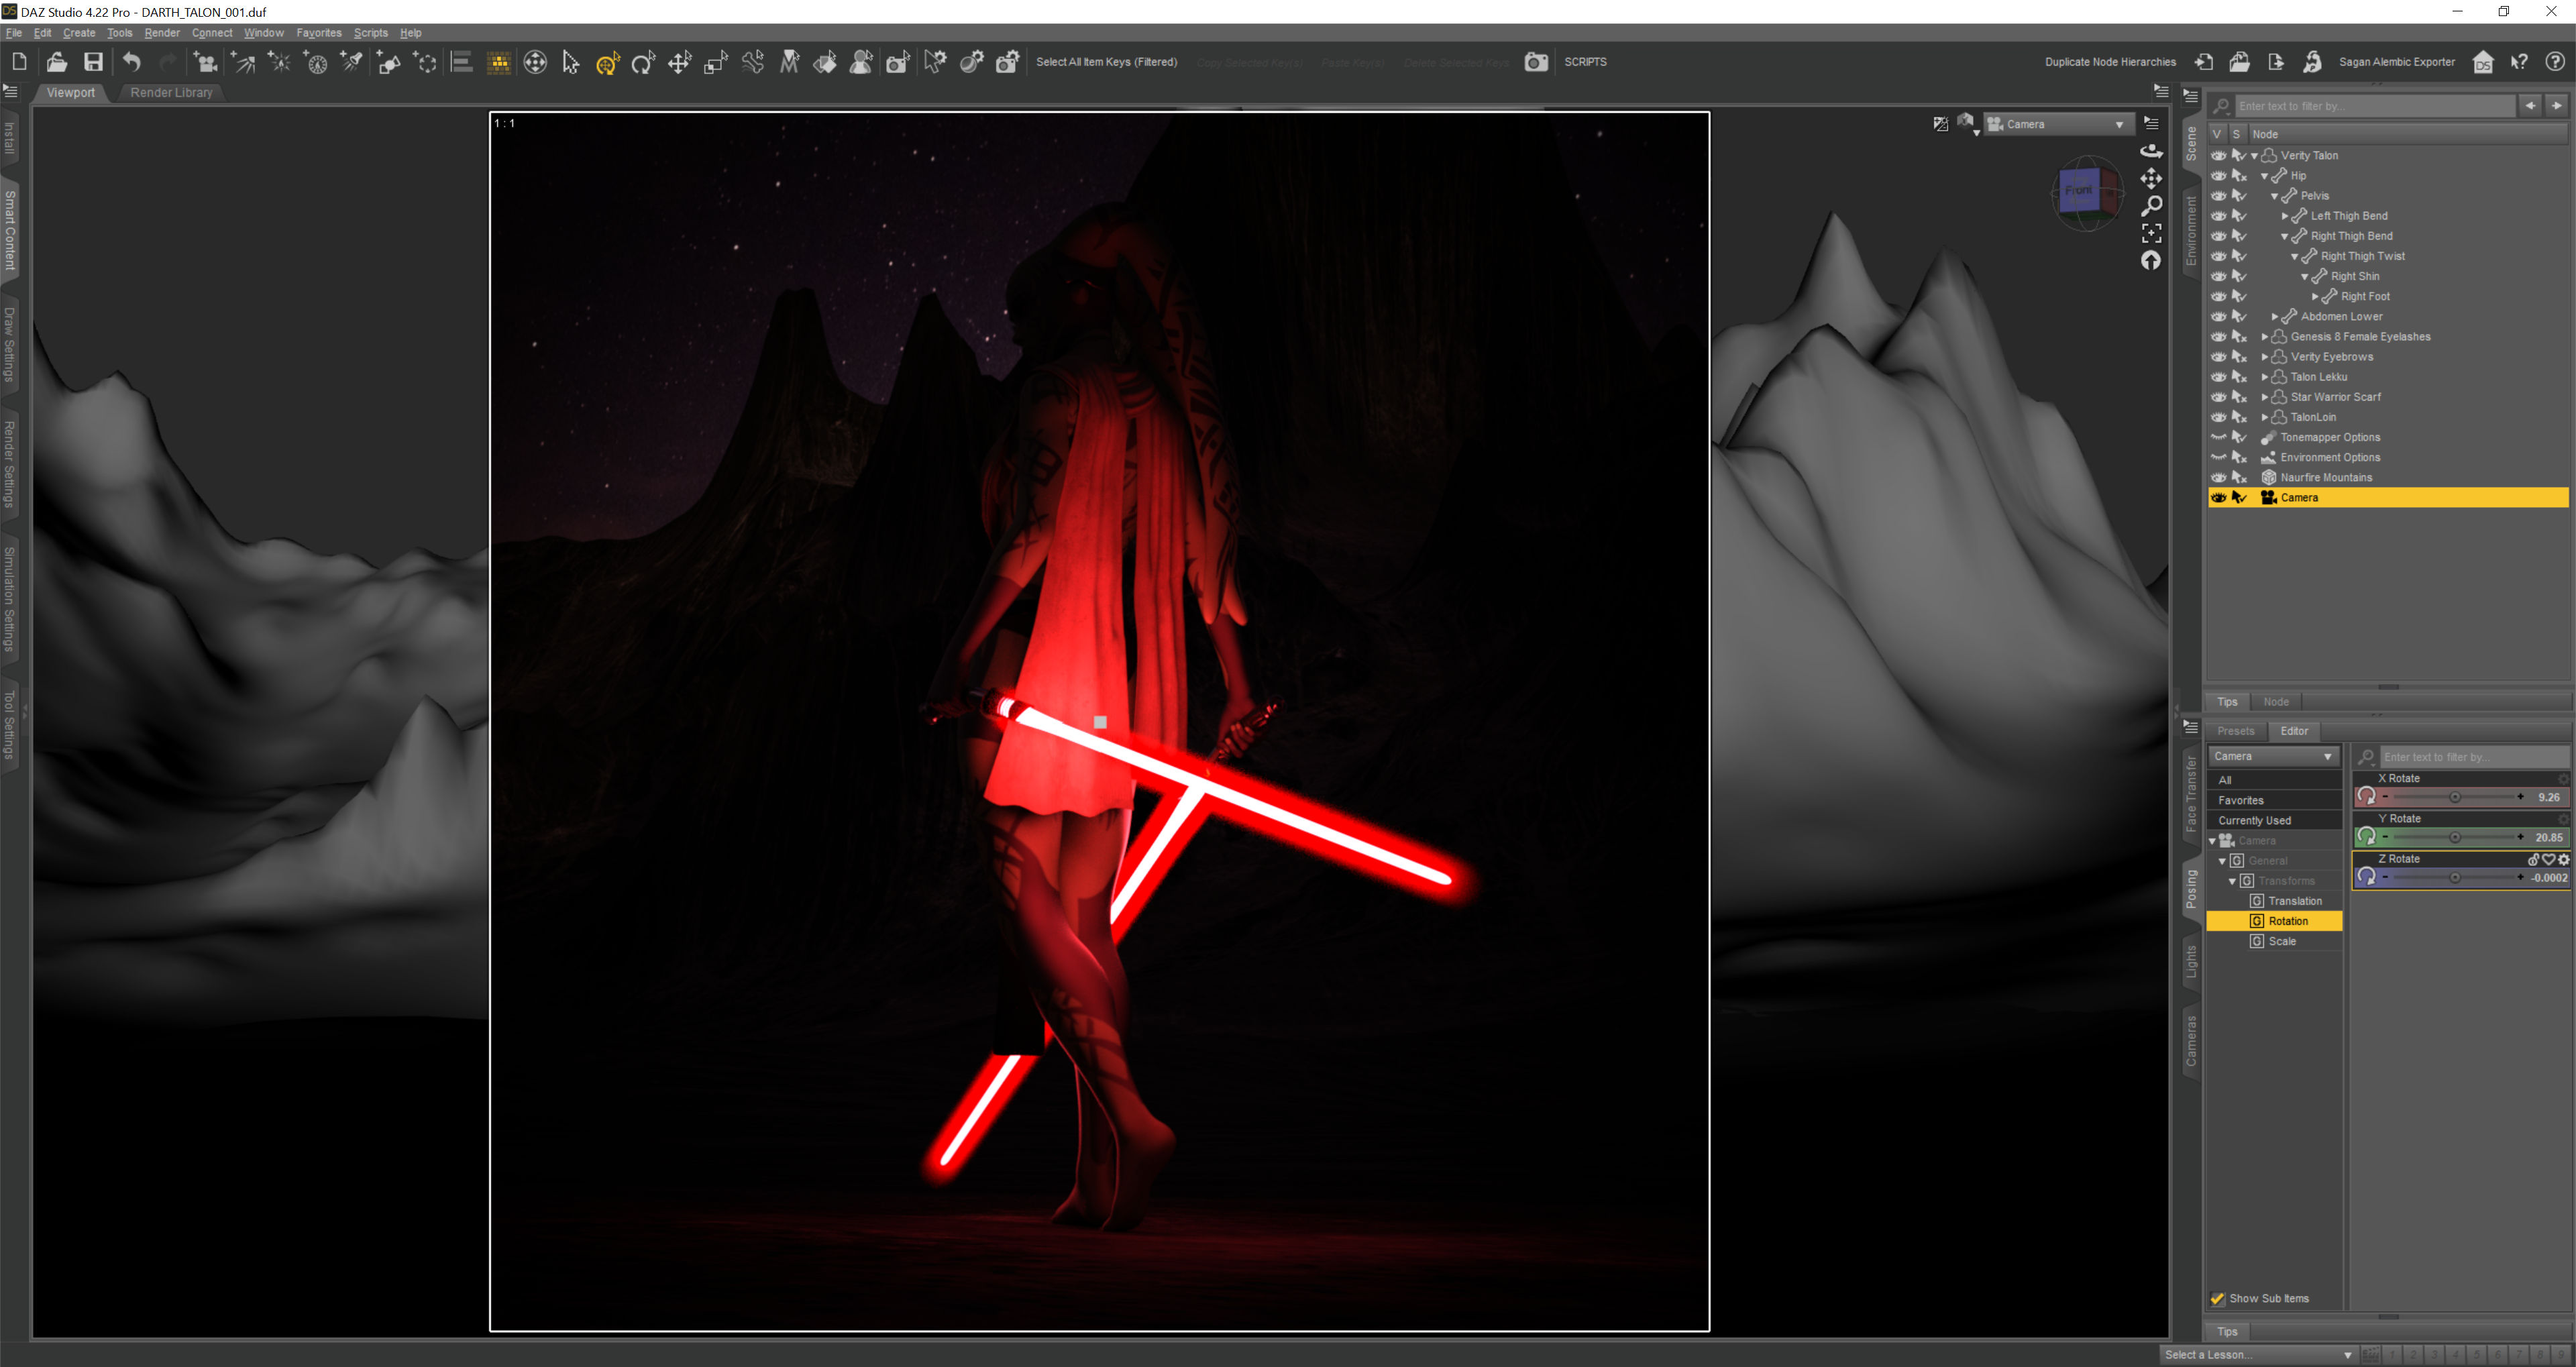Image resolution: width=2576 pixels, height=1367 pixels.
Task: Select the ActivePose bone tool
Action: 753,62
